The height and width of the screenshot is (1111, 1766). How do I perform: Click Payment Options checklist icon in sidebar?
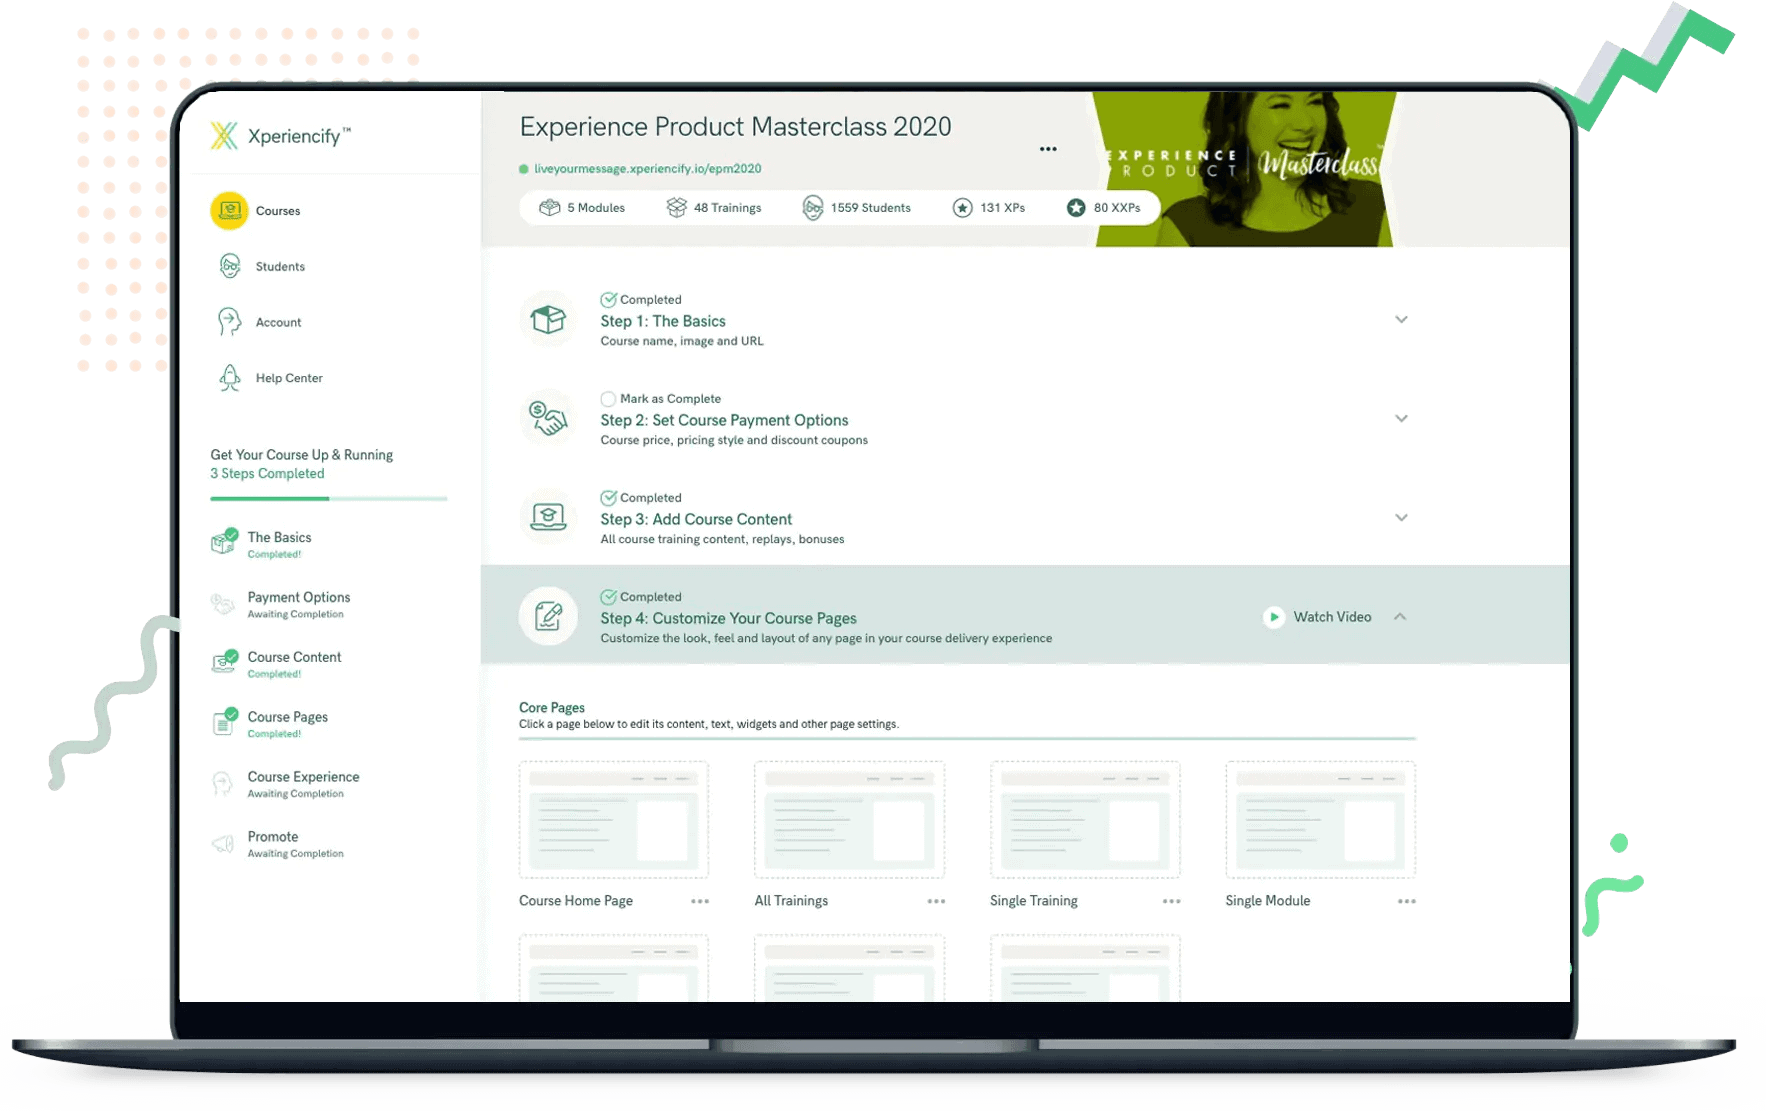[223, 603]
